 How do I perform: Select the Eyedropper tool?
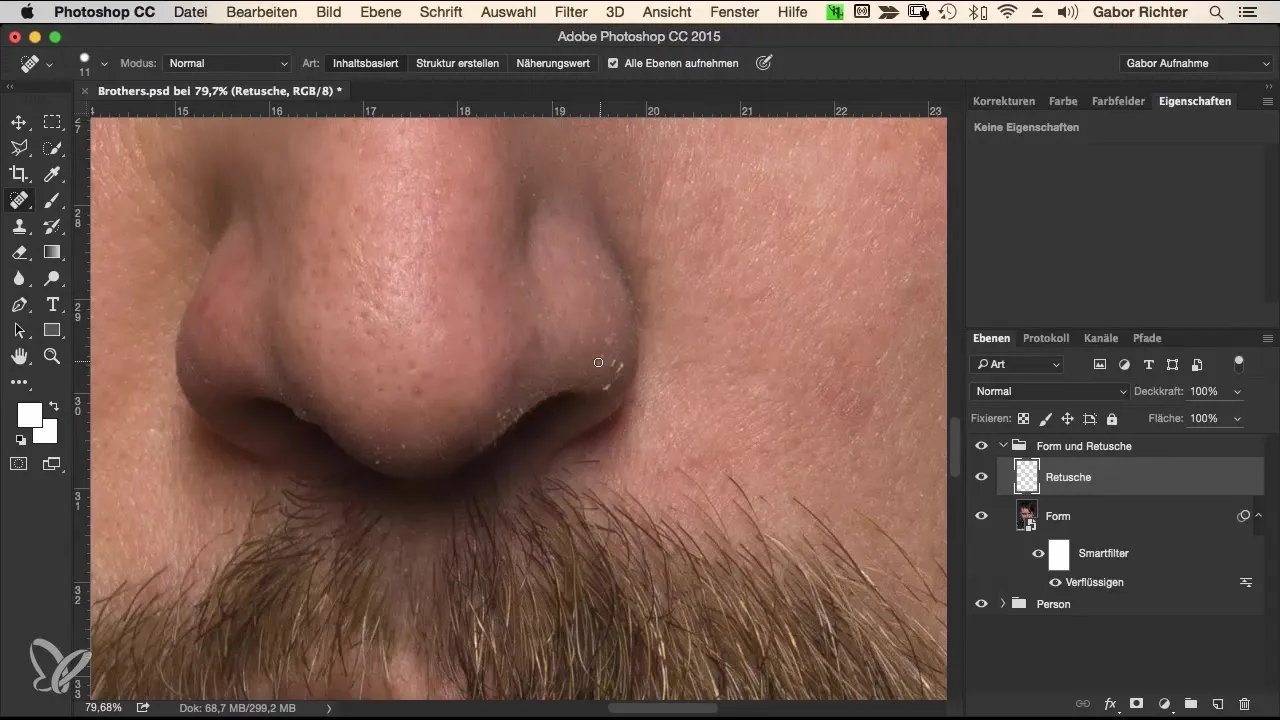click(x=52, y=174)
